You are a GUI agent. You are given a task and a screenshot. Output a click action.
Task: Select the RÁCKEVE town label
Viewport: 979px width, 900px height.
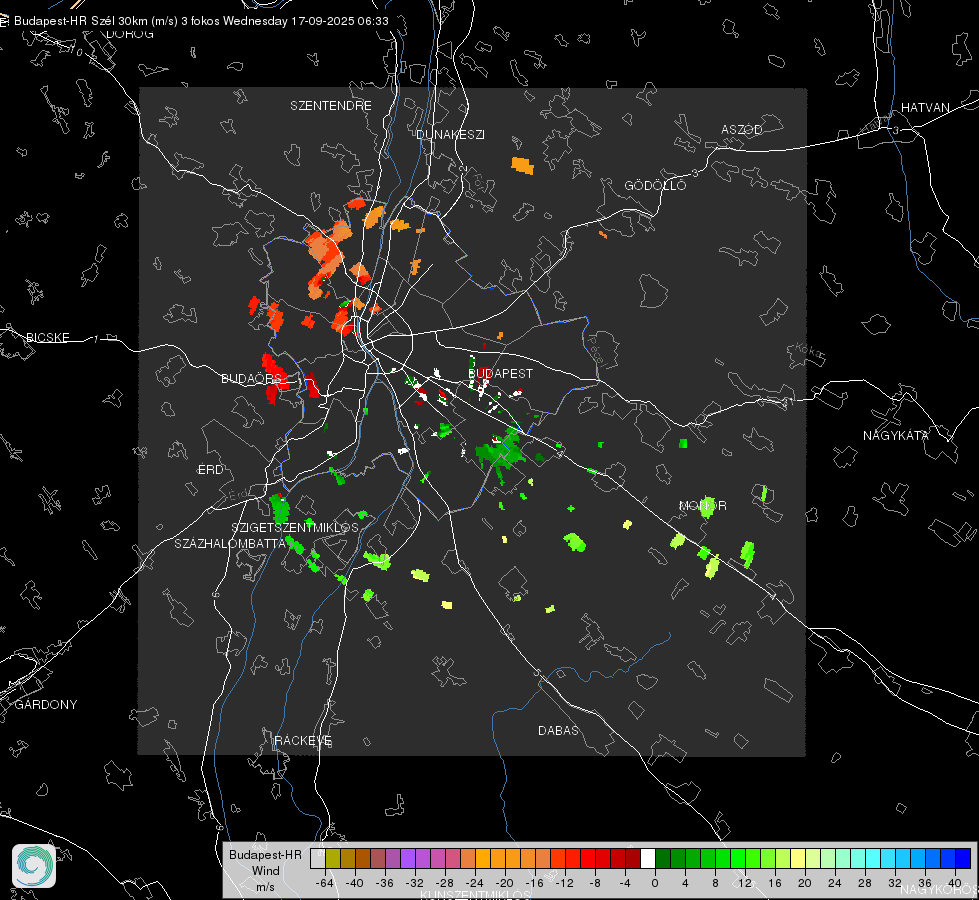coord(303,741)
